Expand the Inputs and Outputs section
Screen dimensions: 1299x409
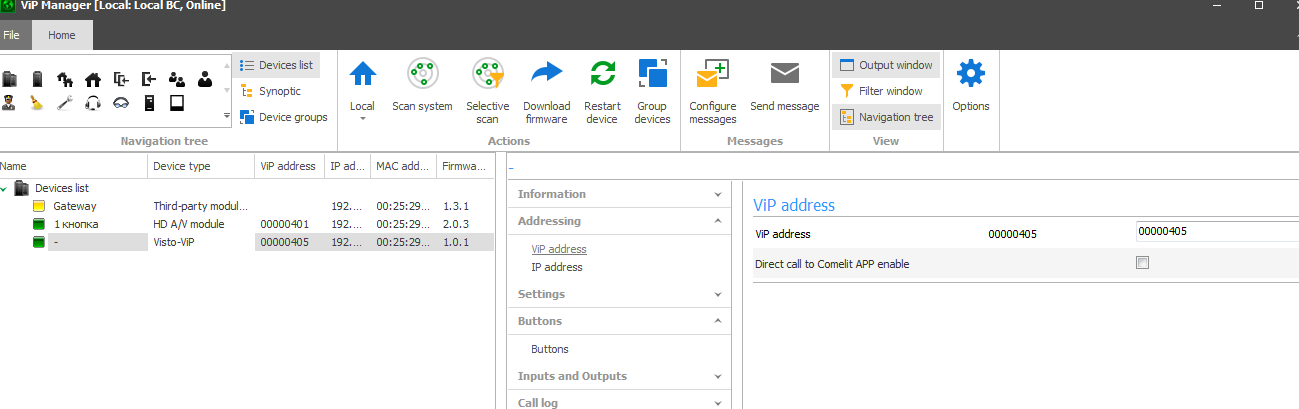[x=619, y=376]
